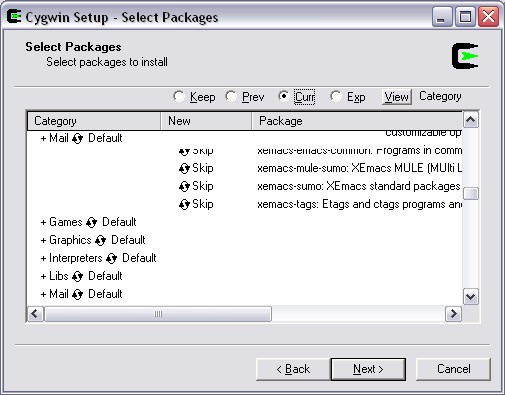Select the Prev radio button

(231, 97)
